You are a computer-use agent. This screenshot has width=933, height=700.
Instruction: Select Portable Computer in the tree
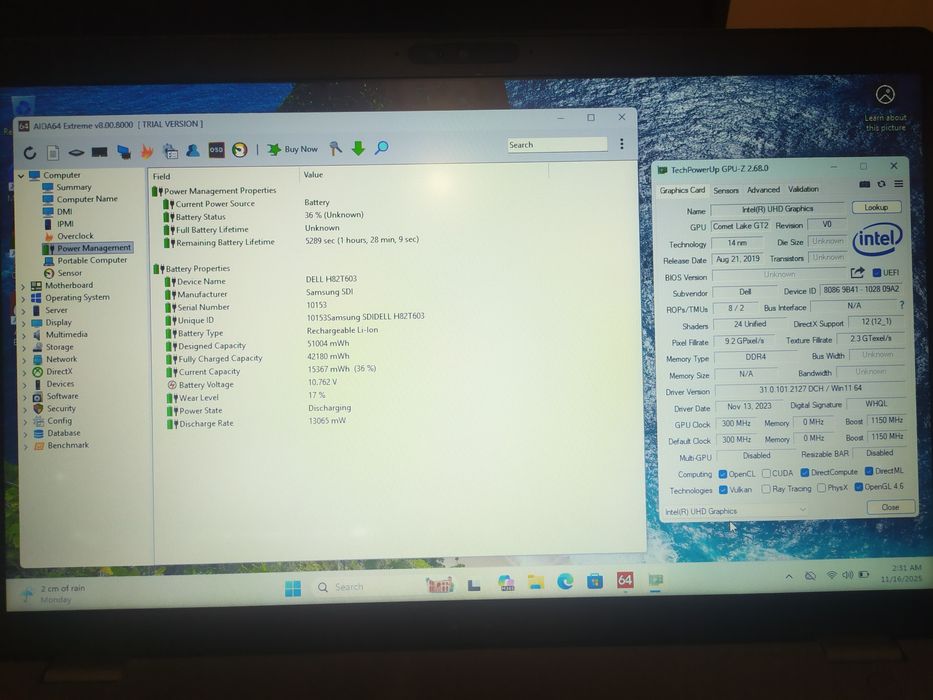click(92, 260)
